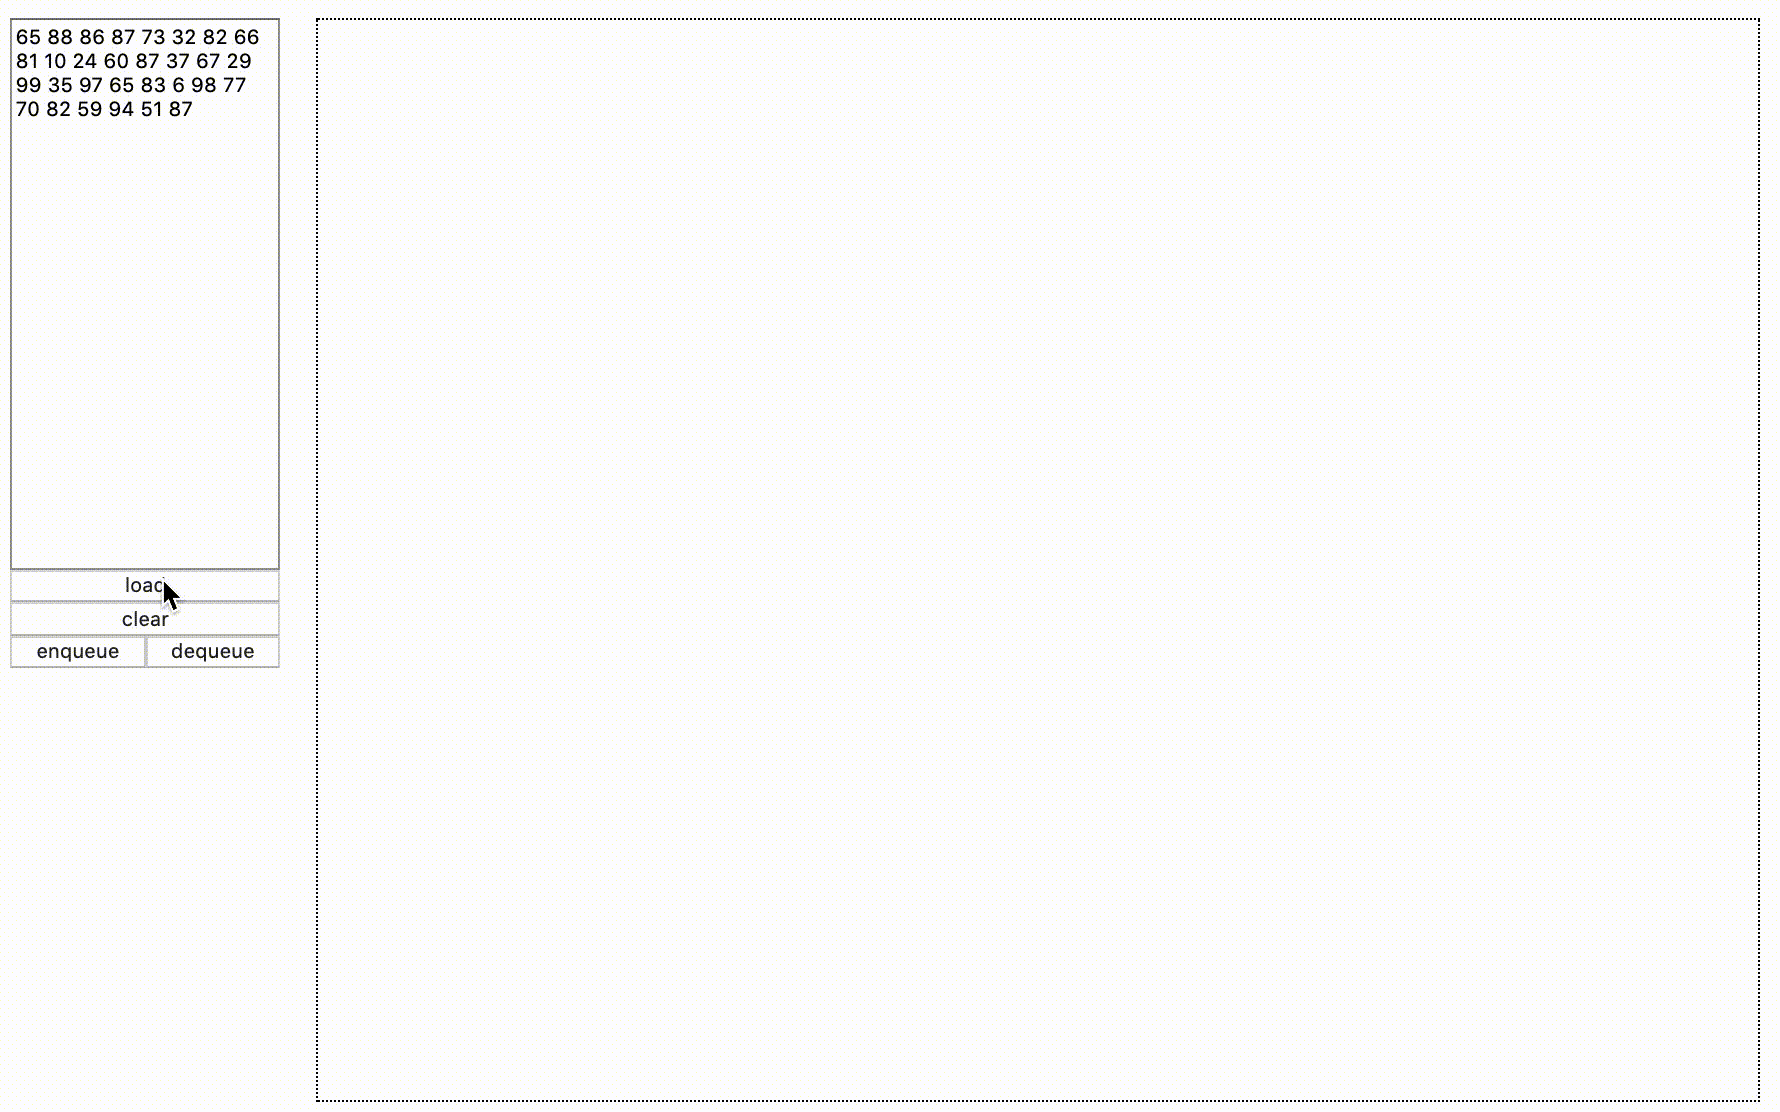Click the number 70 in the fourth row

28,110
